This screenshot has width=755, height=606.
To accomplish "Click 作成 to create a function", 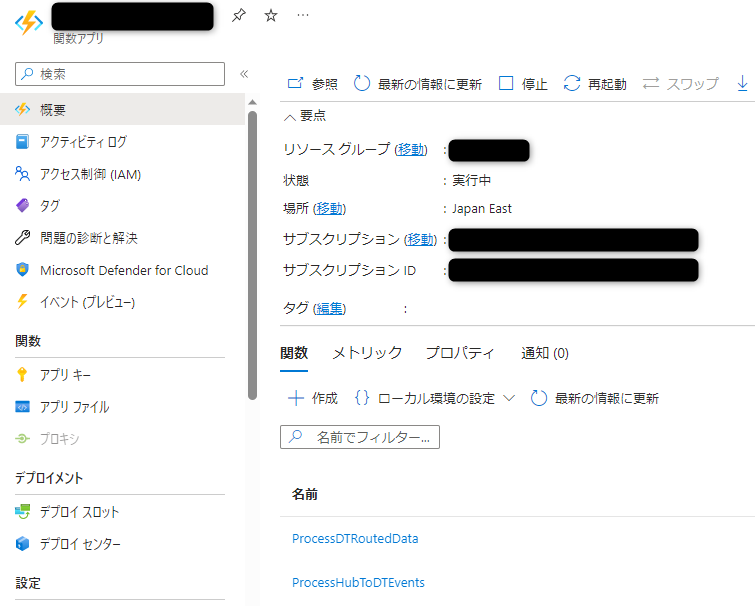I will click(313, 398).
